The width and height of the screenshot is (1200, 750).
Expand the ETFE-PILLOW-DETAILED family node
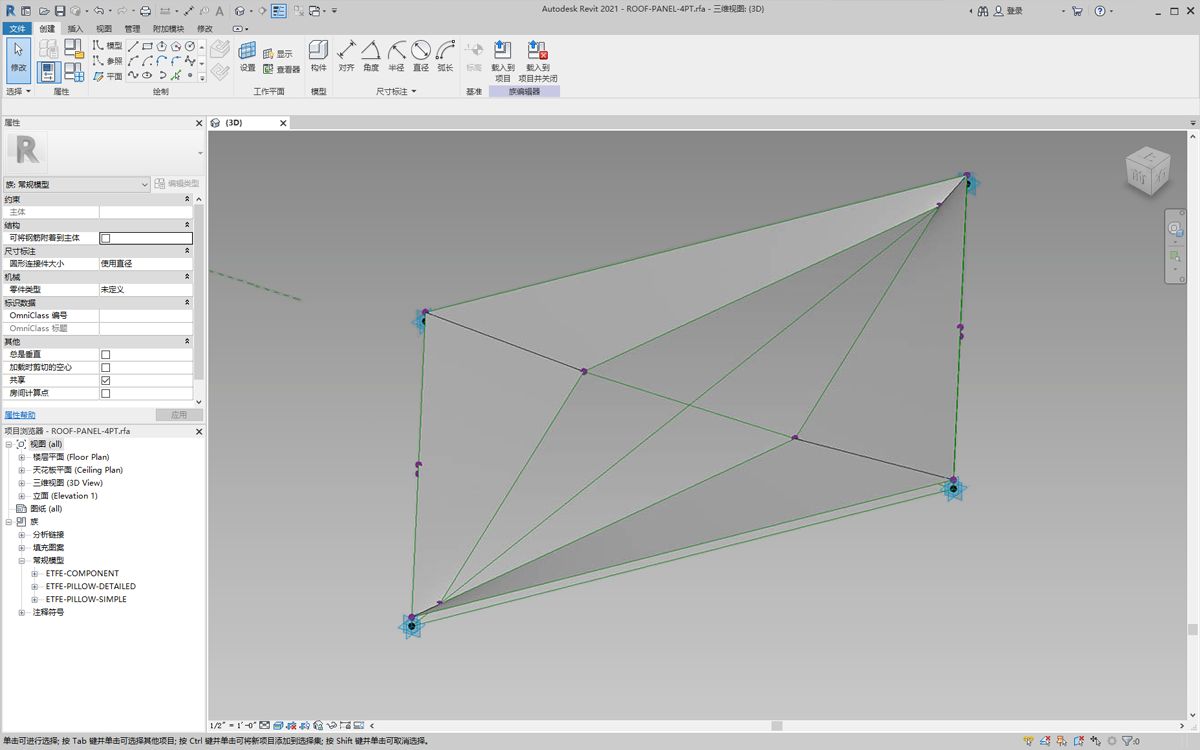[35, 587]
